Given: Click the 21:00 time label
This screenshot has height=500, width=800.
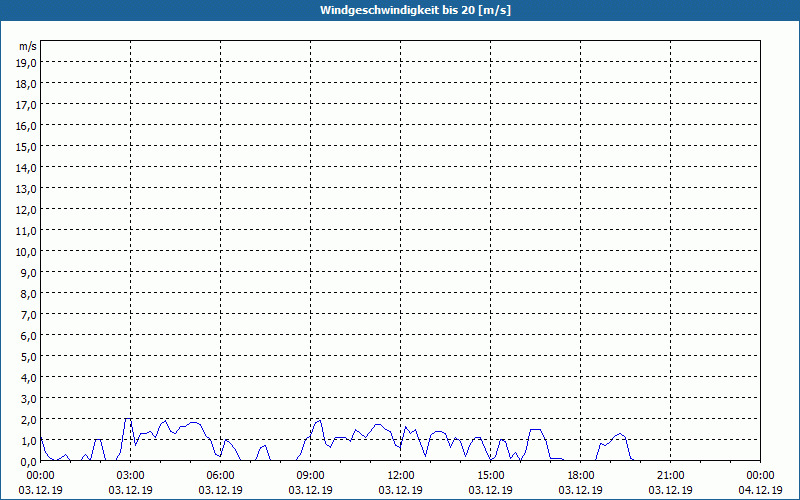Looking at the screenshot, I should click(671, 476).
